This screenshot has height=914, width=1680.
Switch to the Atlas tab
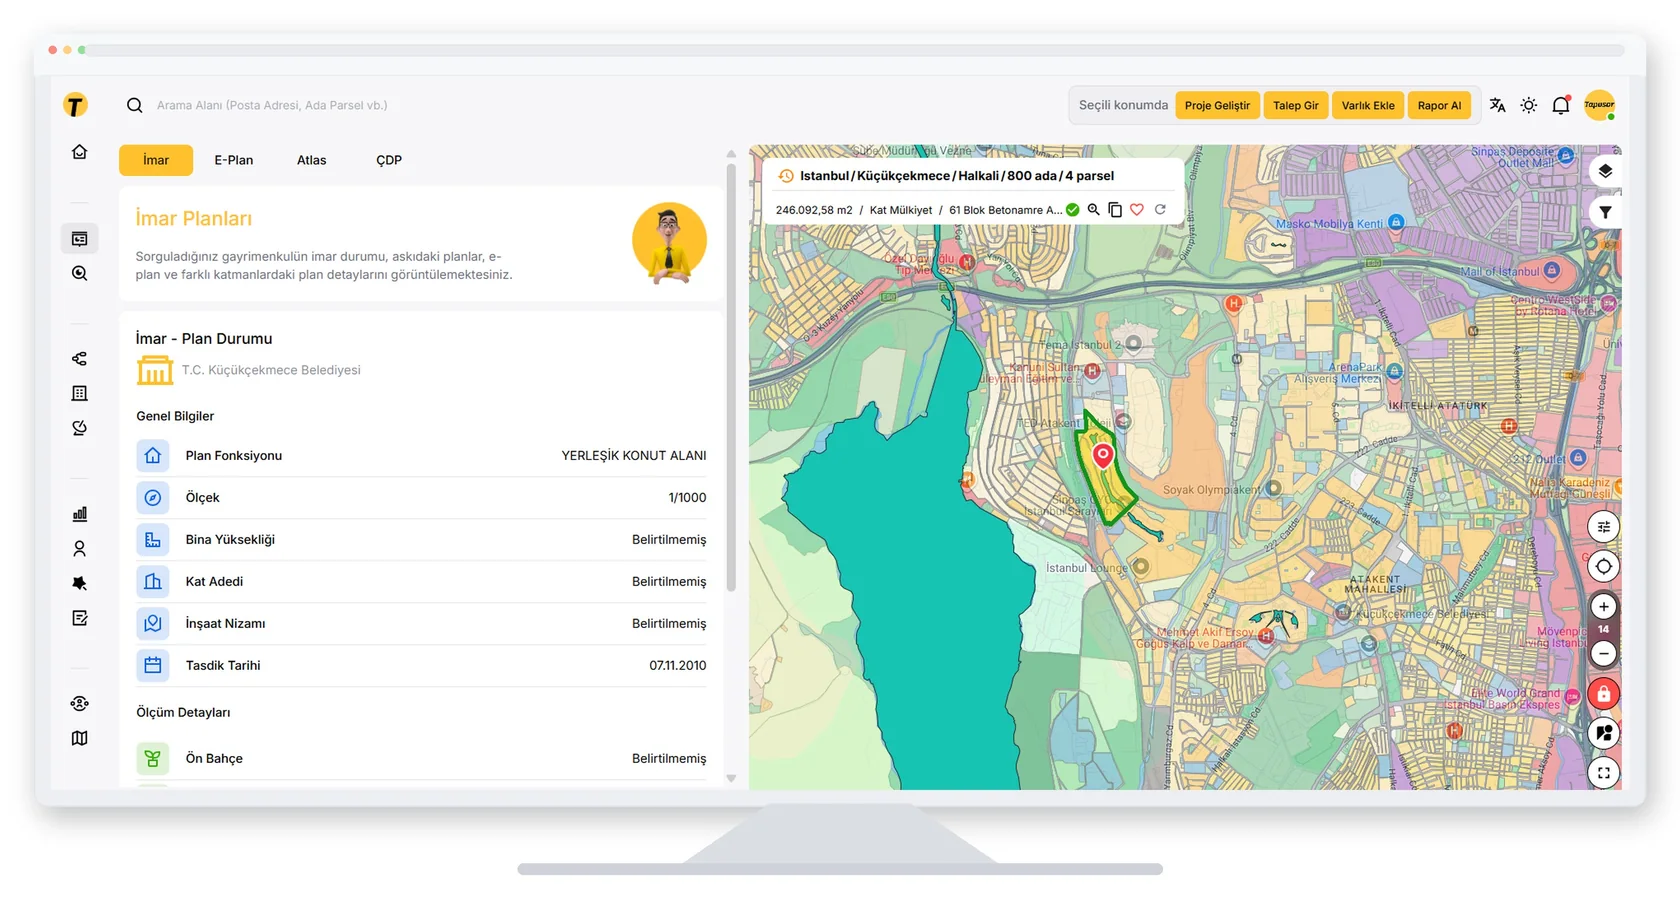[x=312, y=160]
